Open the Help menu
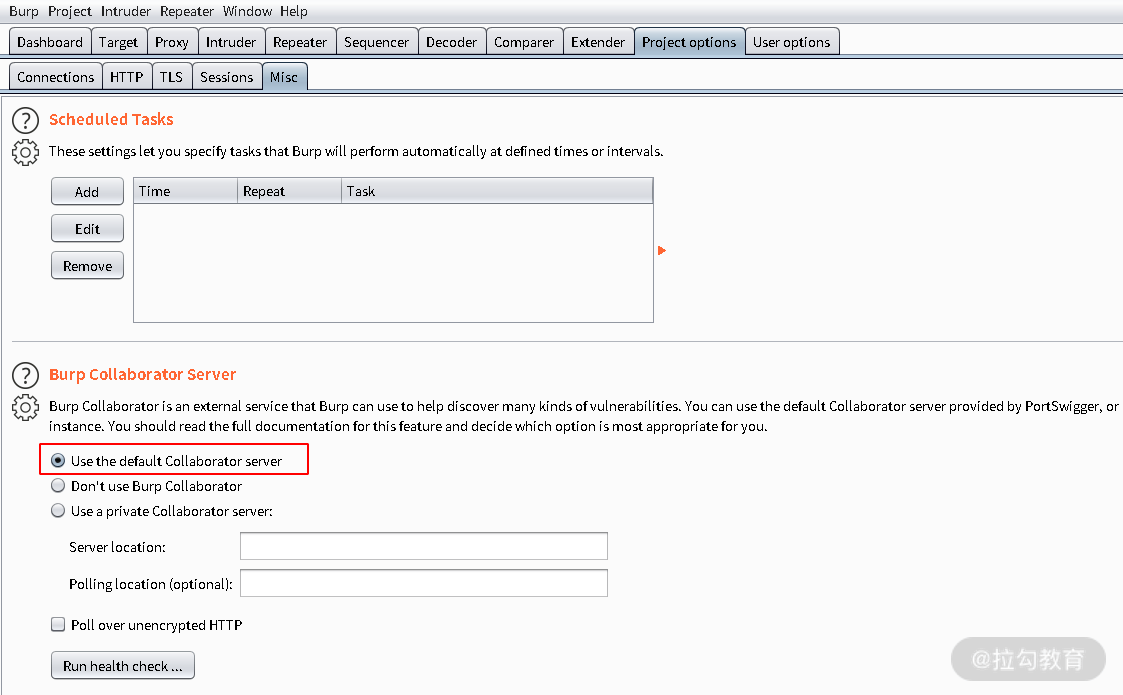 [294, 11]
